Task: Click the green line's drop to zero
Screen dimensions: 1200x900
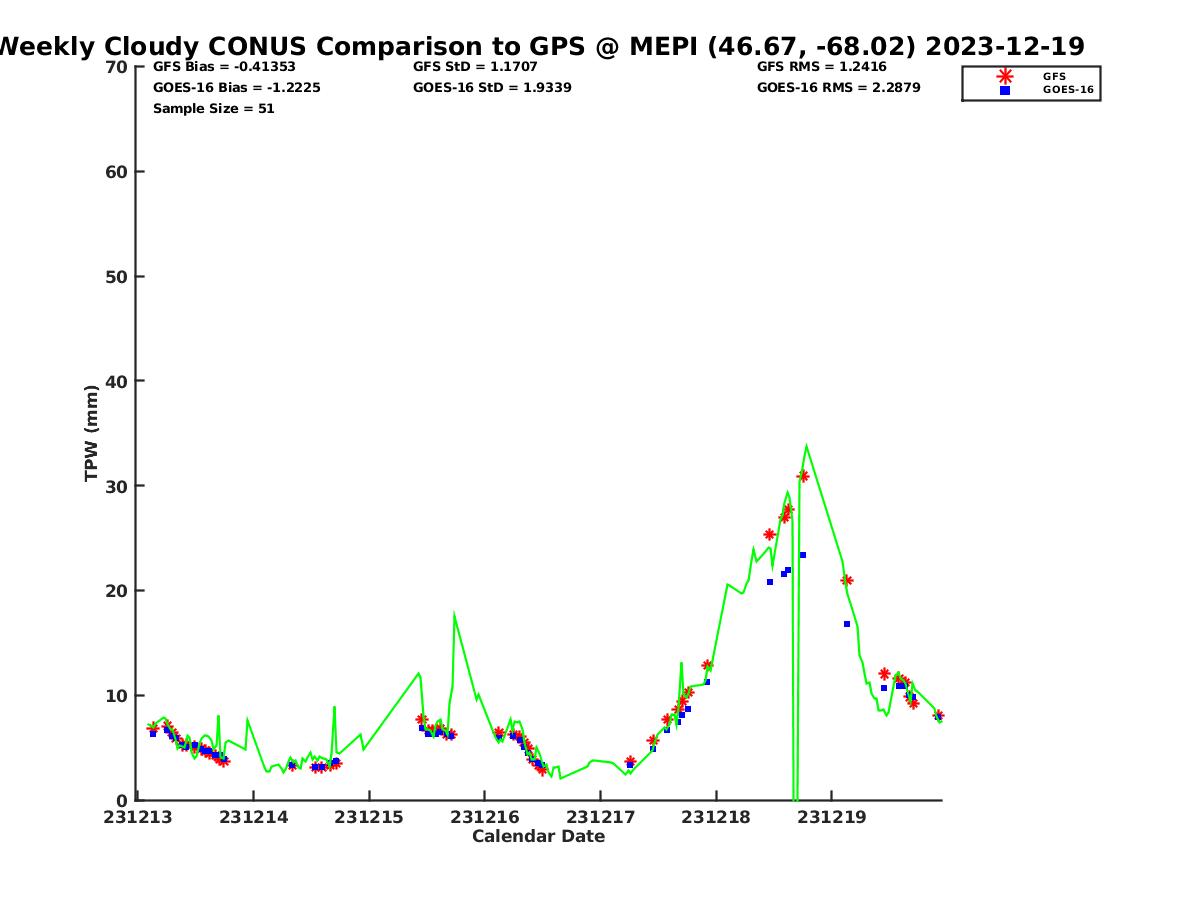Action: click(795, 796)
